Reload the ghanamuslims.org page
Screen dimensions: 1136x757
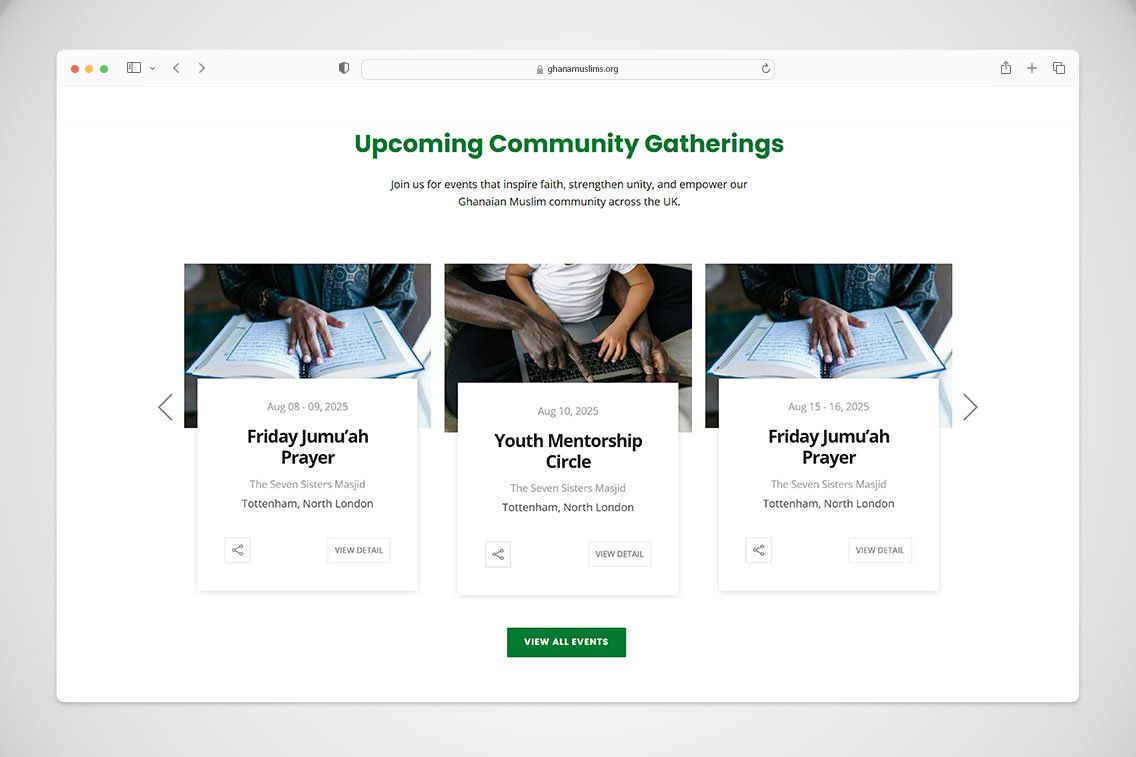766,69
